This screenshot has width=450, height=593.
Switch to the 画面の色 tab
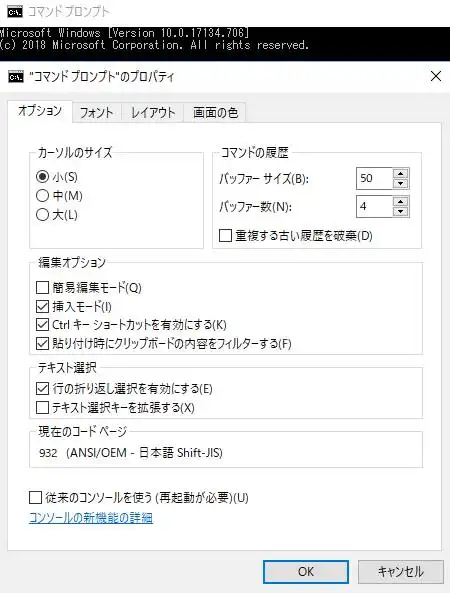pyautogui.click(x=215, y=113)
